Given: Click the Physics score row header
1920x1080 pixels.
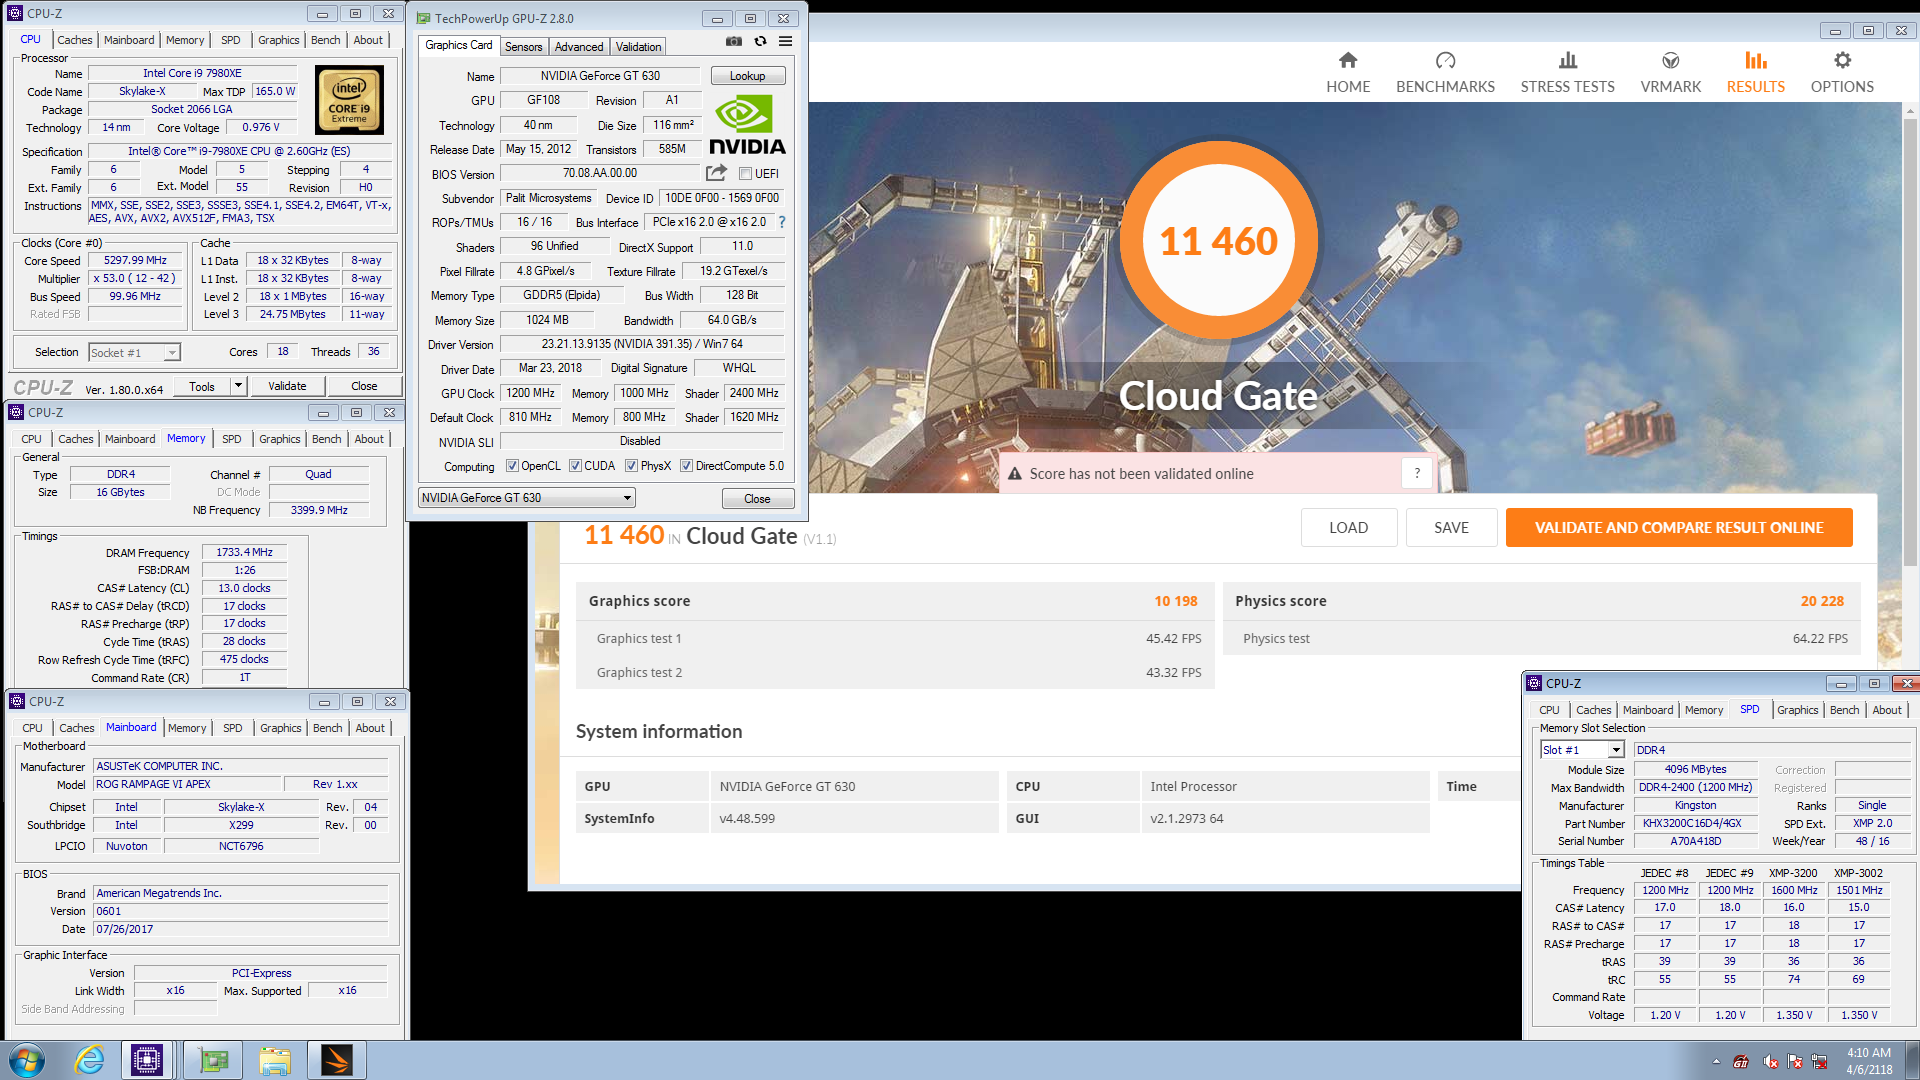Looking at the screenshot, I should tap(1540, 601).
